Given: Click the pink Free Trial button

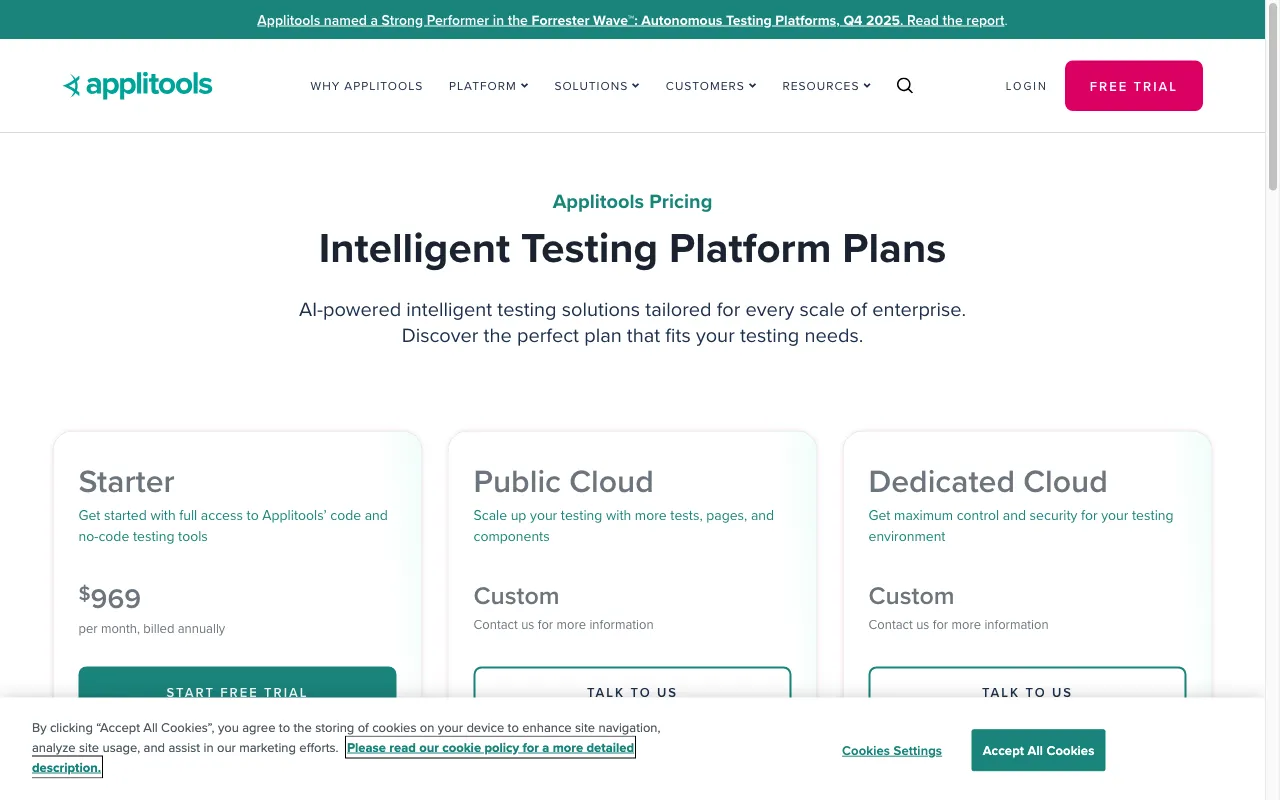Looking at the screenshot, I should [1134, 86].
